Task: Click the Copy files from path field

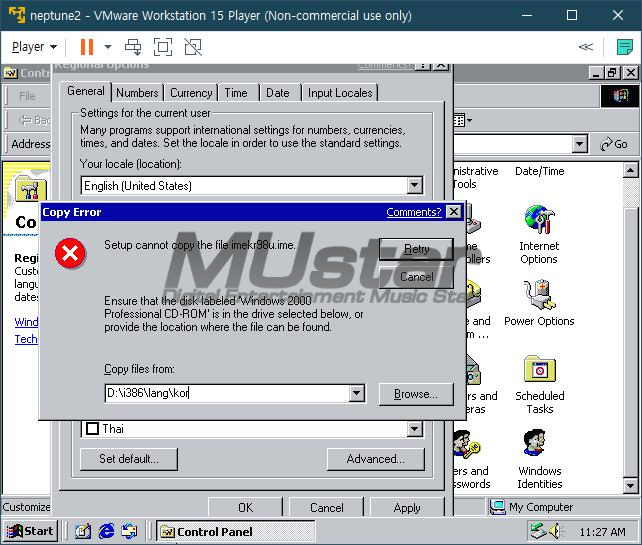Action: coord(227,393)
